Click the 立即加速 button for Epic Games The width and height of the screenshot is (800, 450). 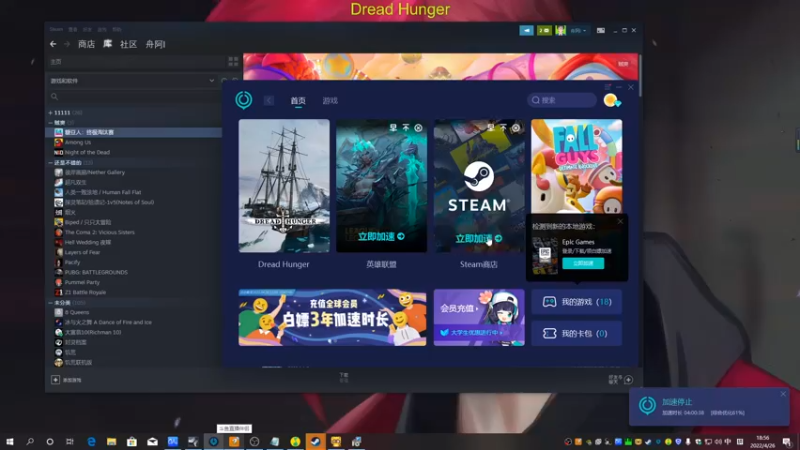pos(583,263)
